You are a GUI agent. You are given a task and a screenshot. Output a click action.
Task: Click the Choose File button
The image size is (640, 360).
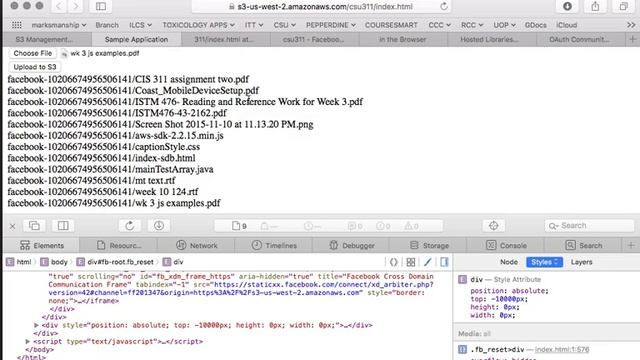coord(33,53)
